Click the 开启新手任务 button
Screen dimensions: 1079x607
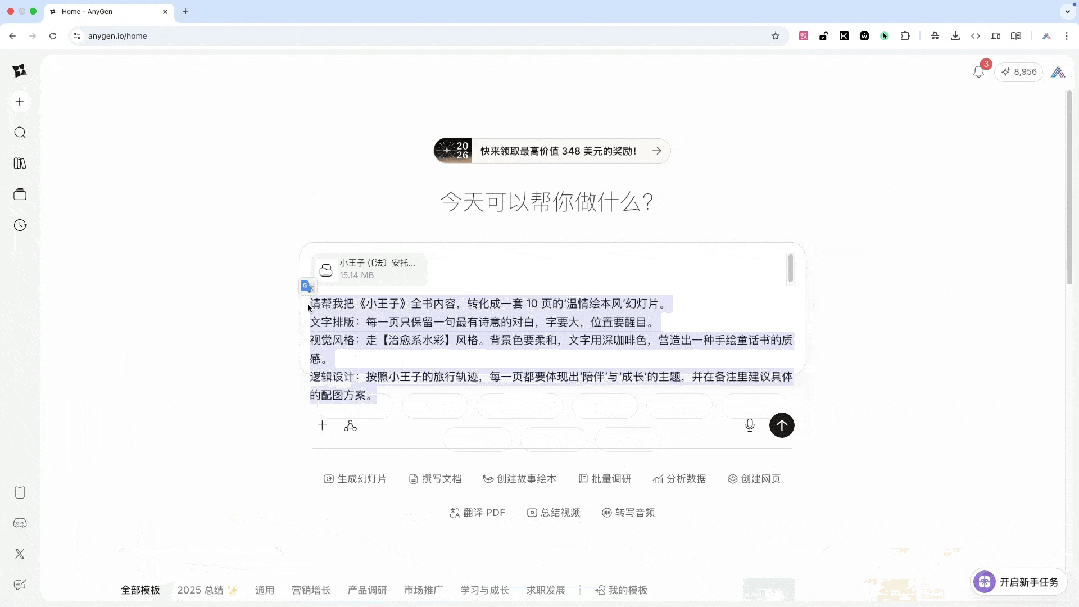[x=1017, y=581]
